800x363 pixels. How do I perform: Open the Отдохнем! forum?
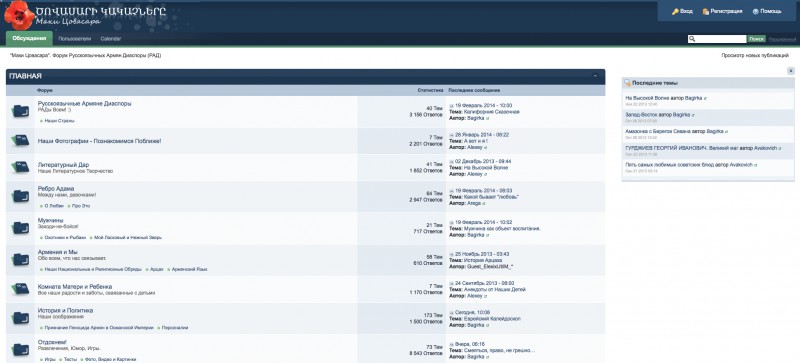tap(52, 342)
